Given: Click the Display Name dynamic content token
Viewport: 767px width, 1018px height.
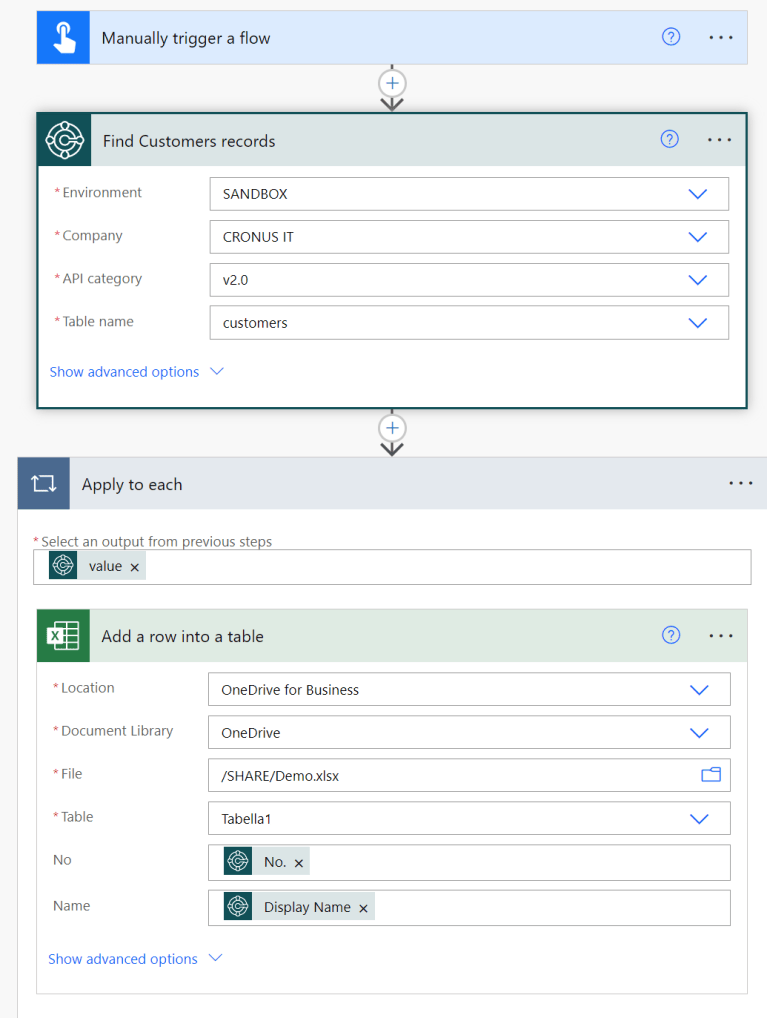Looking at the screenshot, I should click(299, 907).
